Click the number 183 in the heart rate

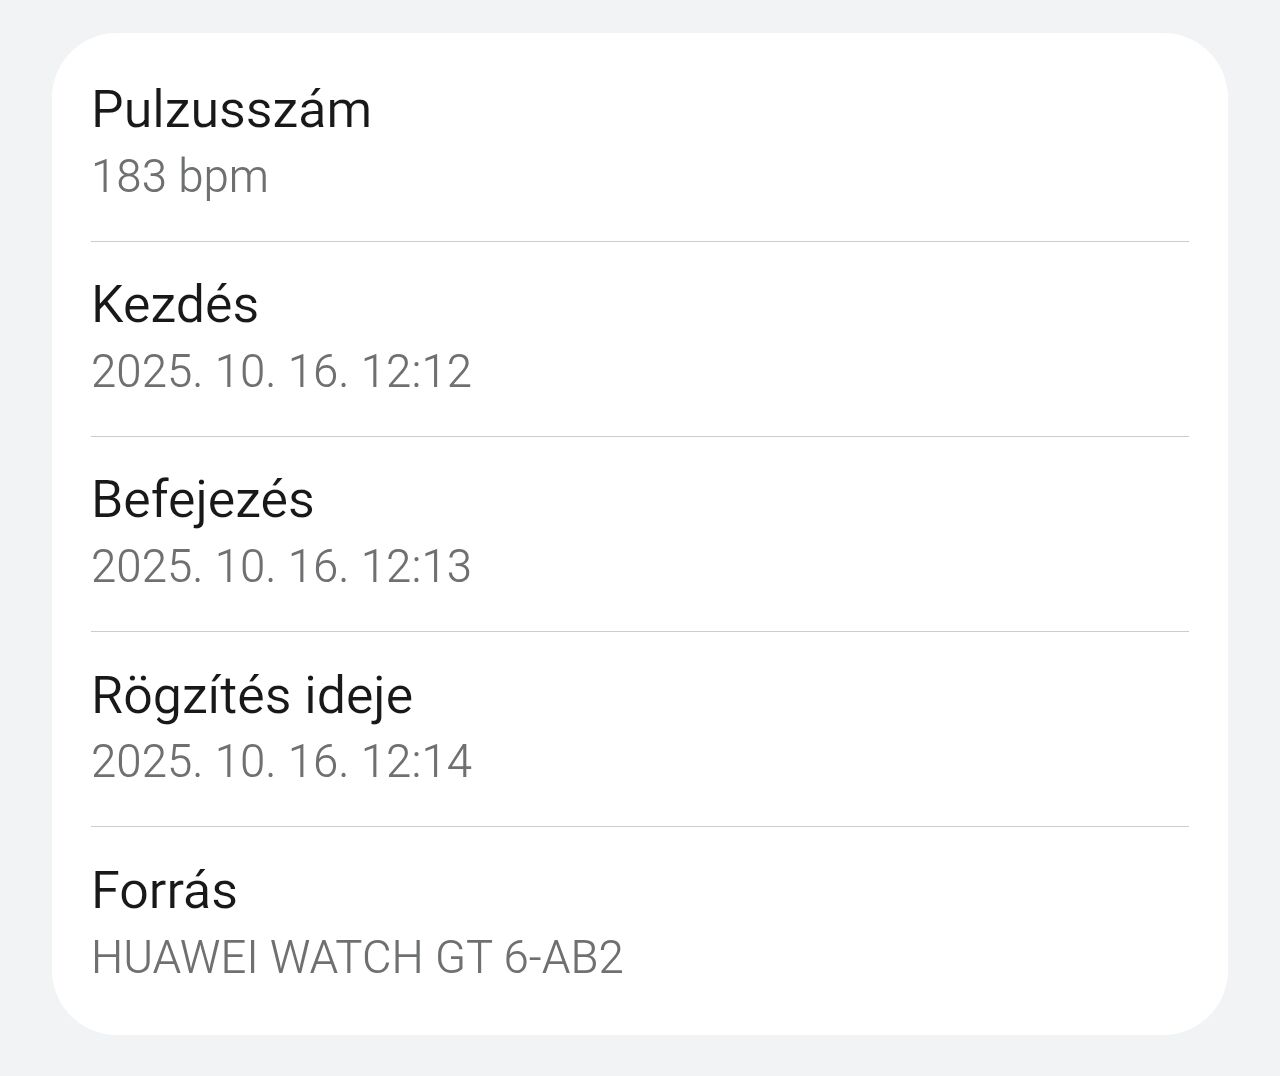(128, 177)
